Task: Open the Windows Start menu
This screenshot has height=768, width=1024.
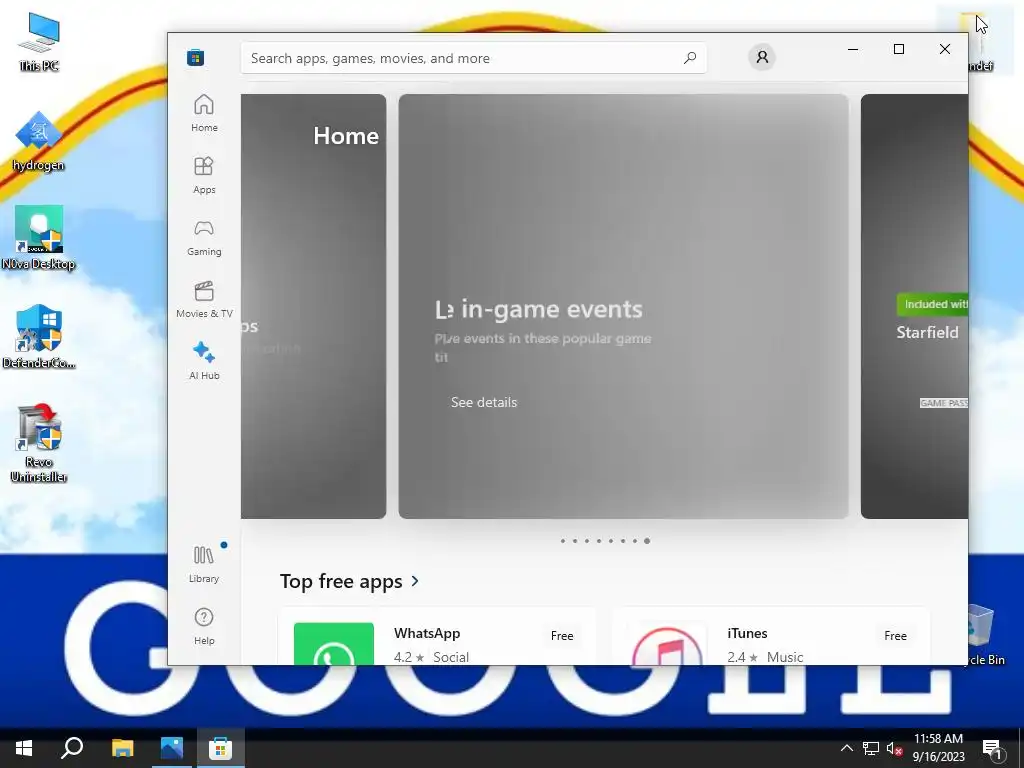Action: [24, 748]
